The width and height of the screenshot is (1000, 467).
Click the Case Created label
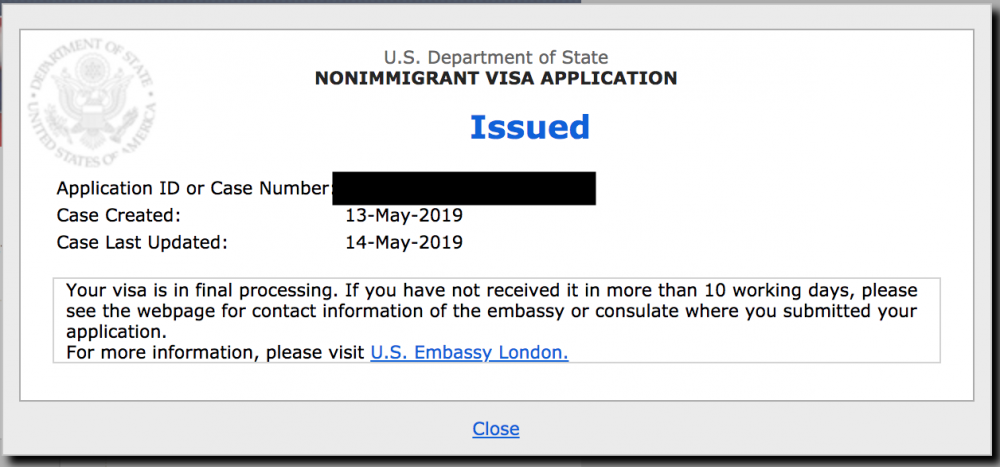(x=119, y=216)
